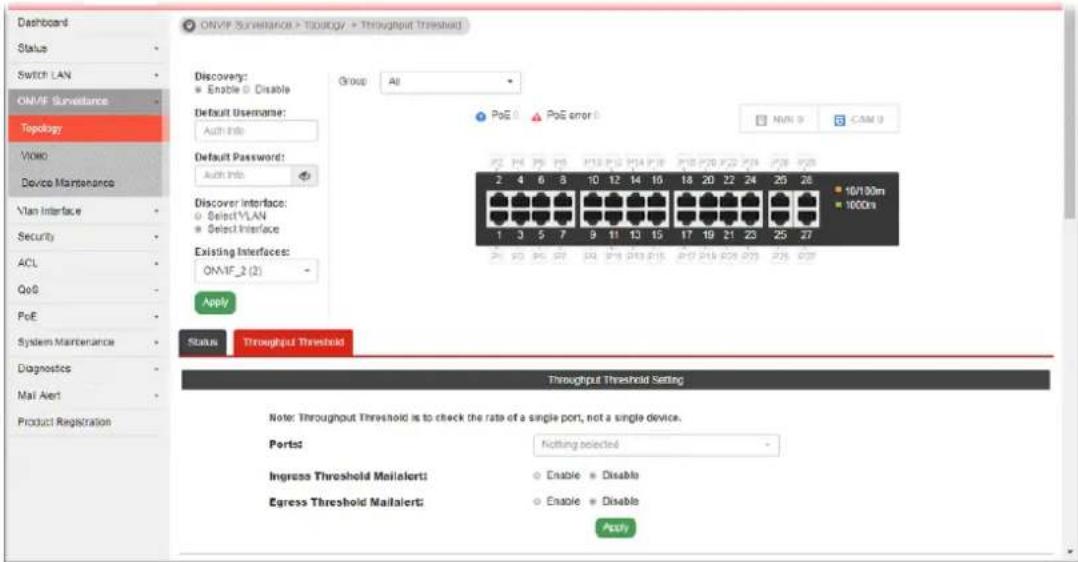Expand ACL sidebar menu

(x=86, y=263)
